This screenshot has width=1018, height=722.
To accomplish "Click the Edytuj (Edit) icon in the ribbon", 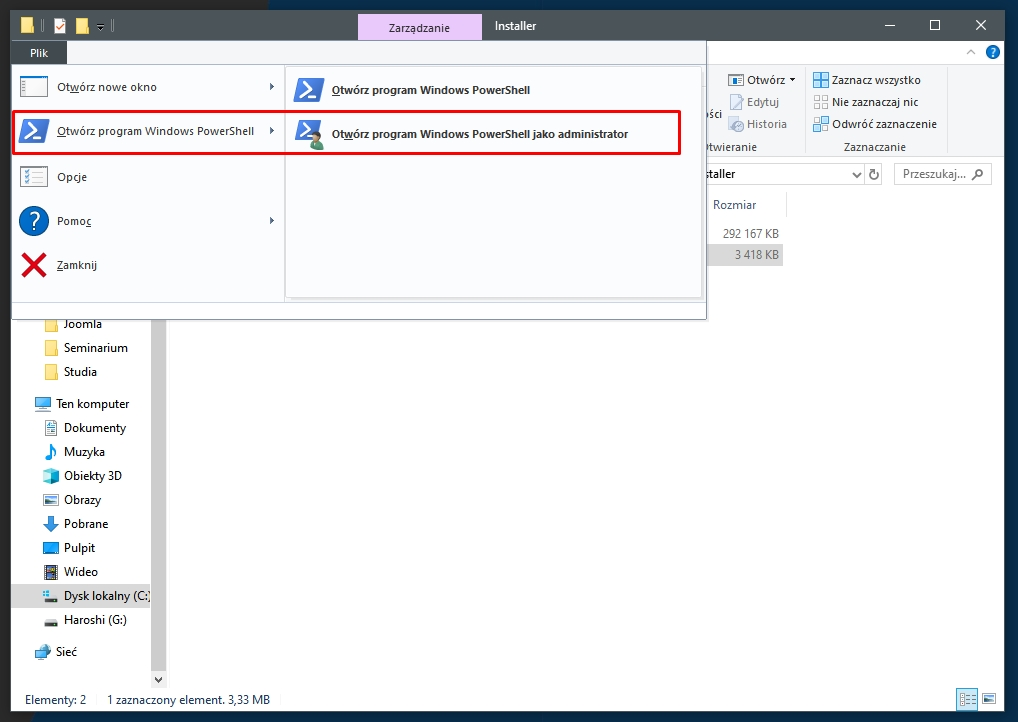I will click(757, 101).
